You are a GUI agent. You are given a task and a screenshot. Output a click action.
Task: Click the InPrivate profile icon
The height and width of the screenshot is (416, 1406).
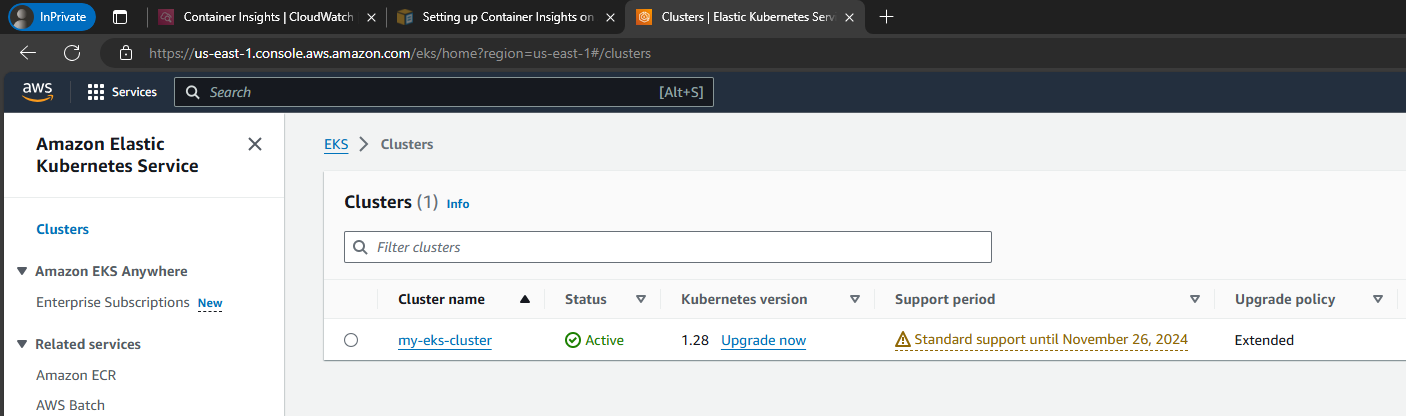pos(22,17)
